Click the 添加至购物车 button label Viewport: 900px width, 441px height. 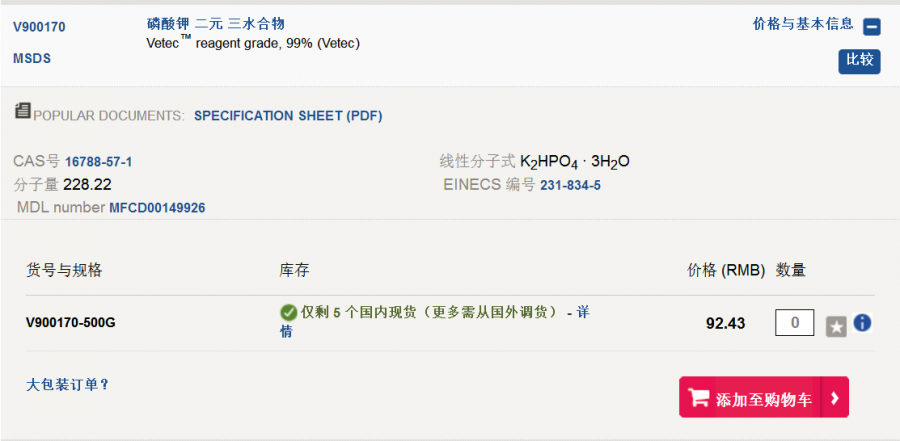tap(764, 399)
